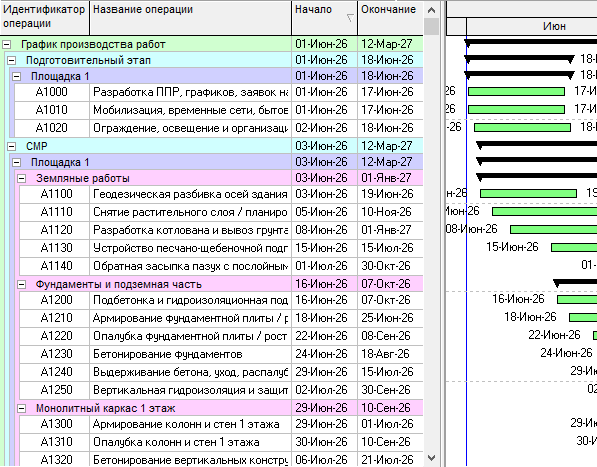The image size is (597, 467).
Task: Select activity row A1240
Action: (x=222, y=372)
